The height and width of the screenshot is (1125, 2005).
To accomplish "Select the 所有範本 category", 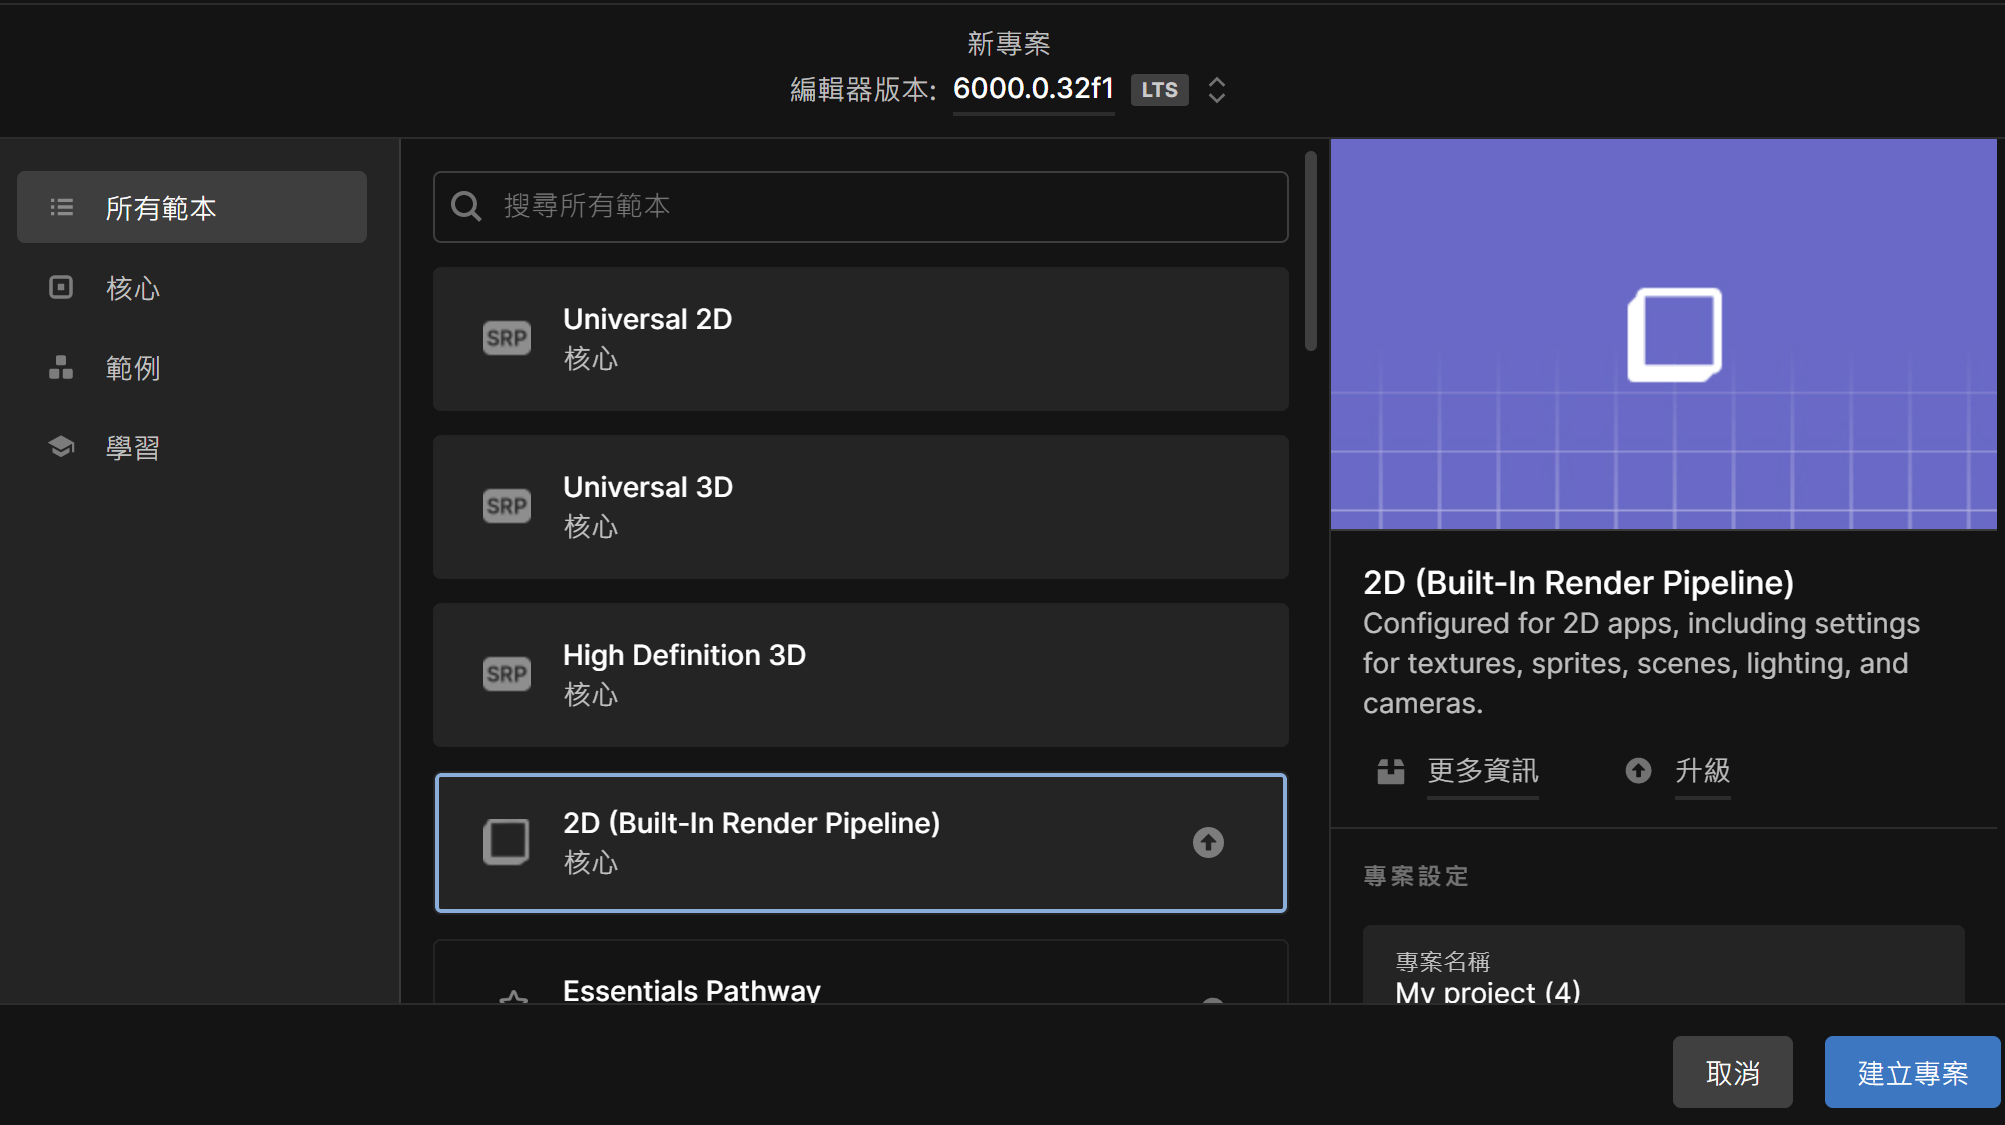I will [x=192, y=207].
